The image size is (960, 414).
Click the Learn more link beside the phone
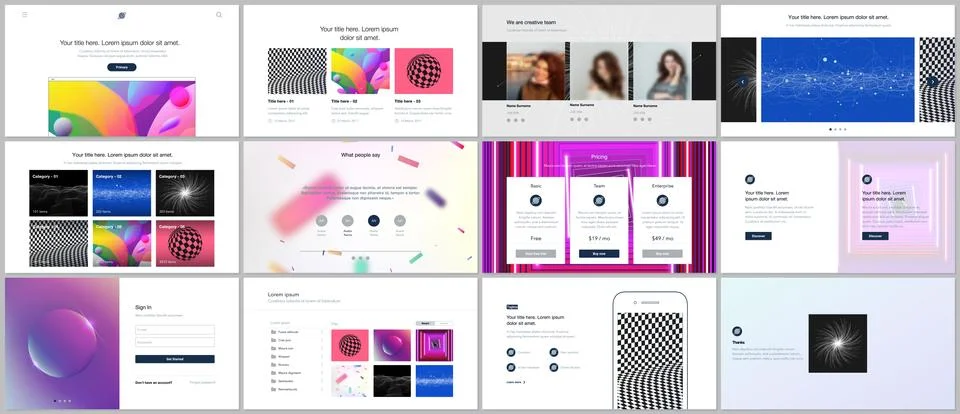(516, 382)
